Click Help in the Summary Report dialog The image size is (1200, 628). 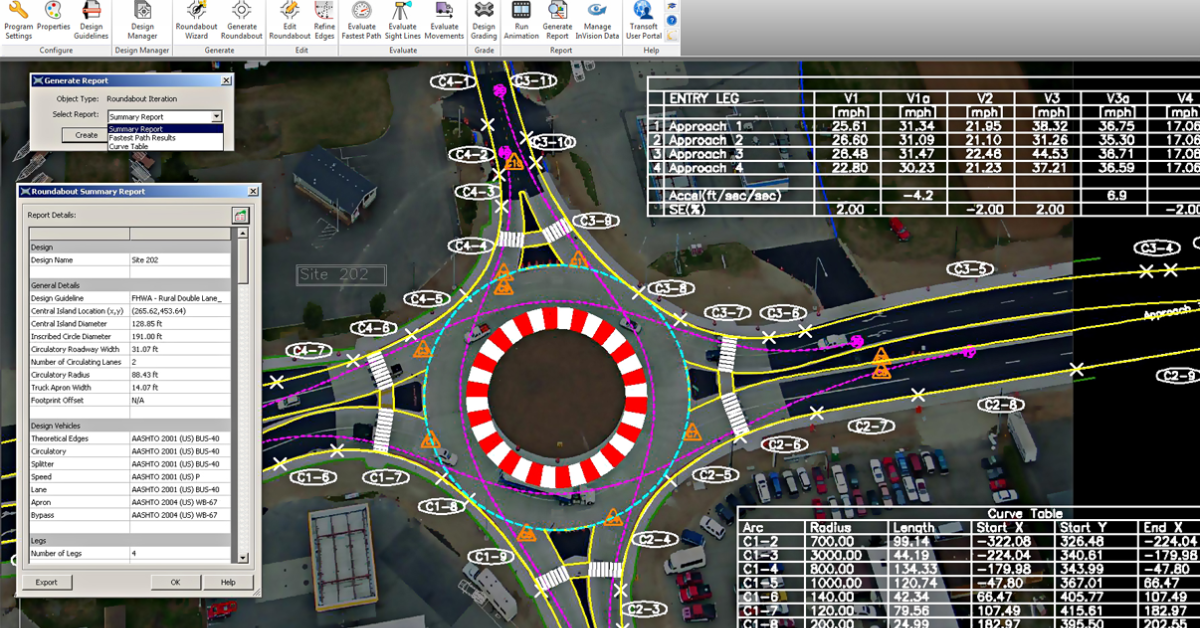point(228,582)
